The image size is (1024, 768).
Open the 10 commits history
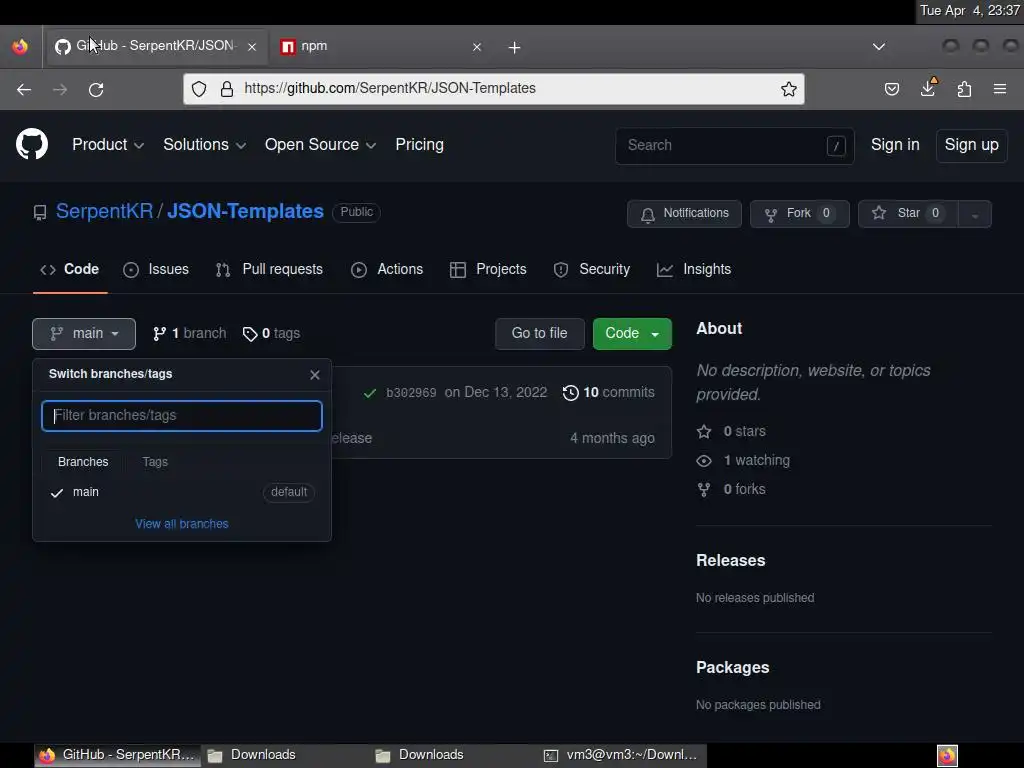click(609, 392)
